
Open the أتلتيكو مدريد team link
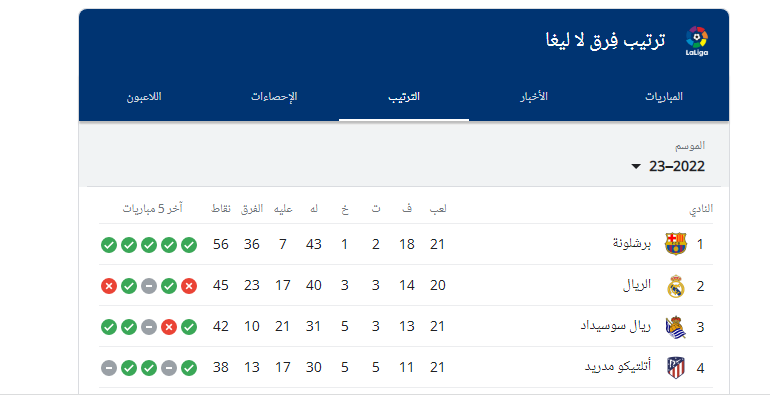[613, 368]
